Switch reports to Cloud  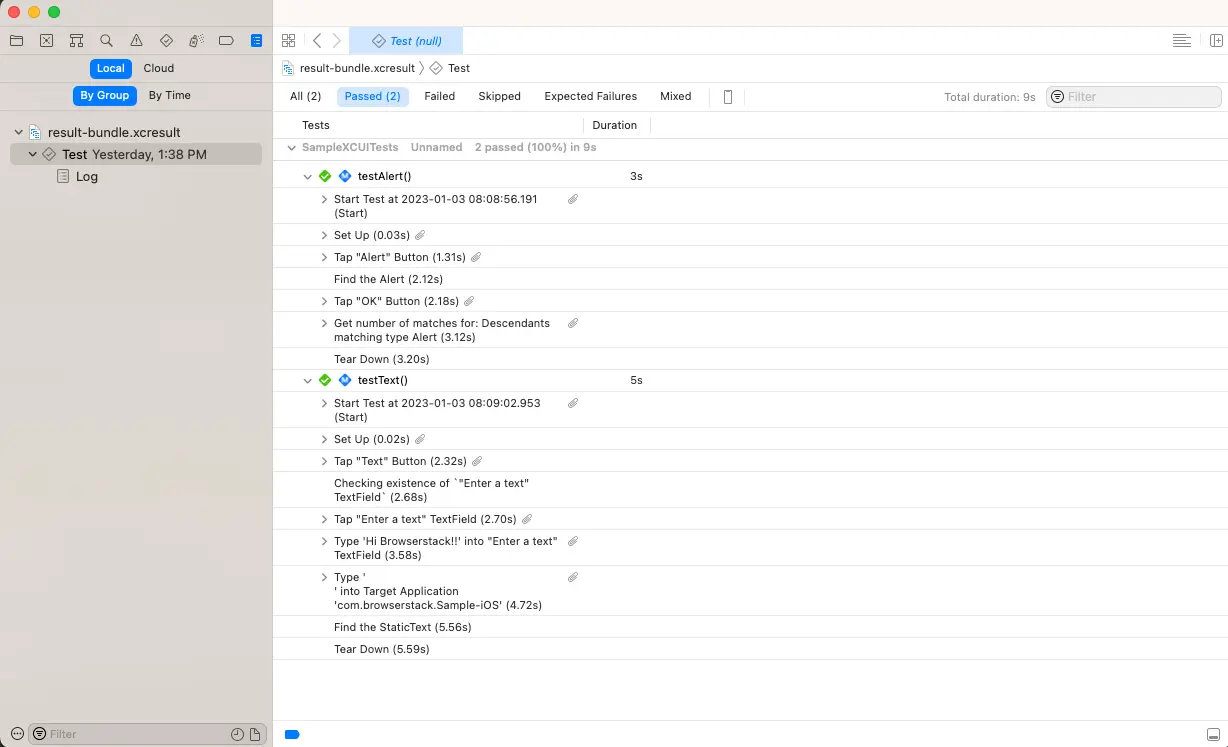[x=158, y=68]
